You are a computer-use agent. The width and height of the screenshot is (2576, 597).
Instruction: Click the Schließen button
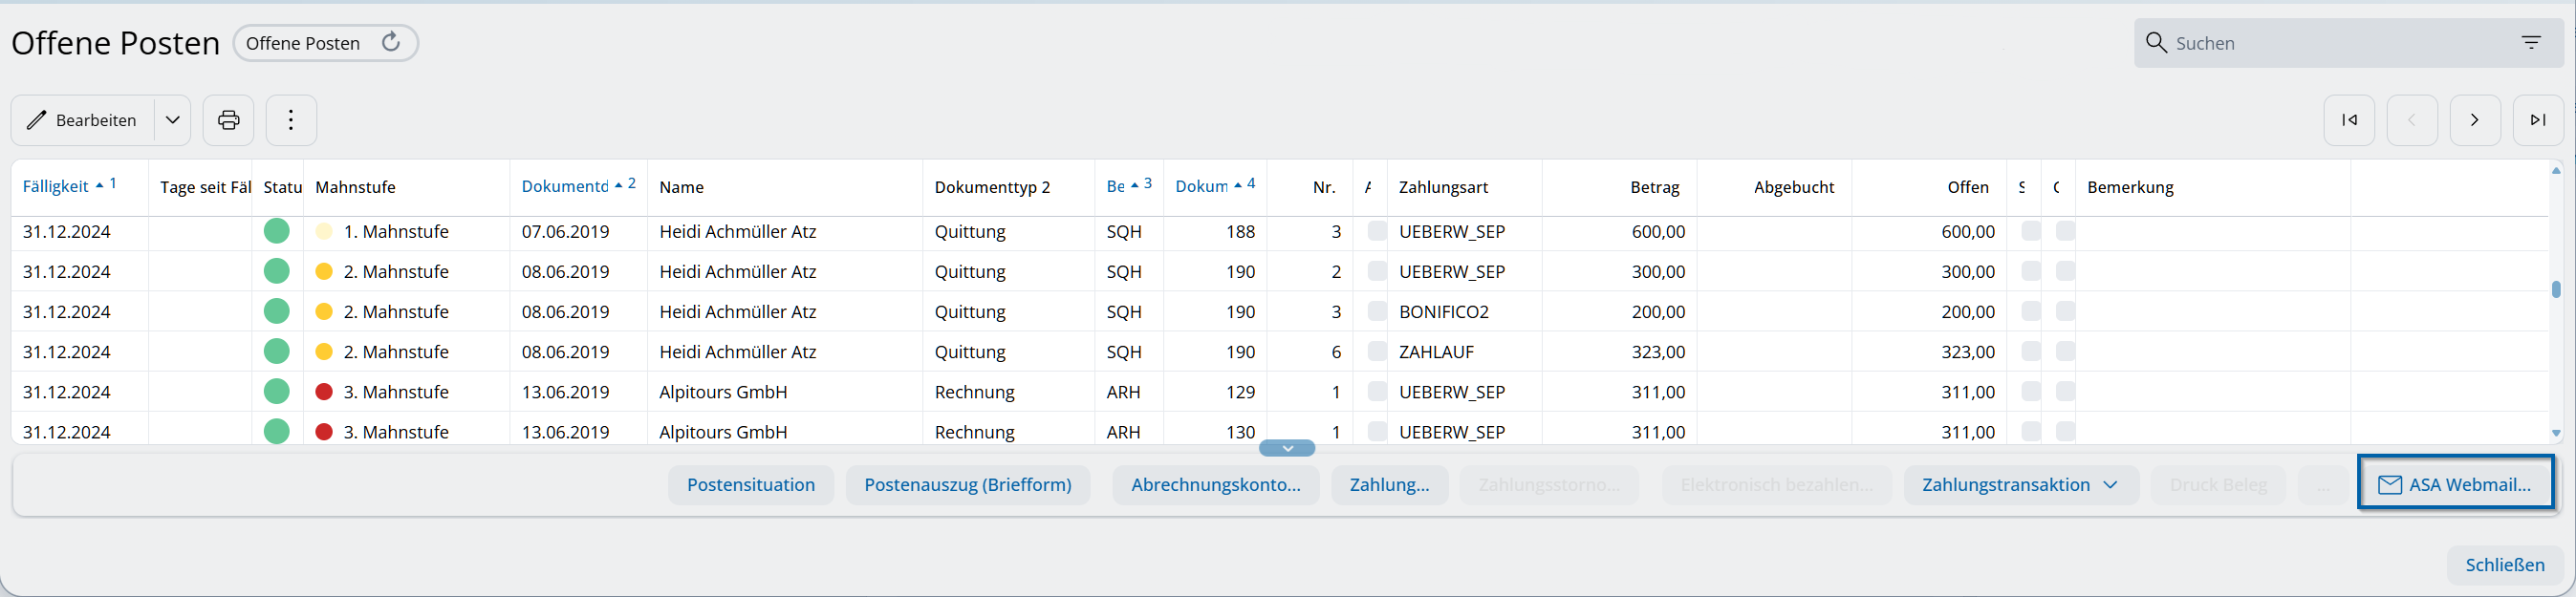click(2504, 565)
